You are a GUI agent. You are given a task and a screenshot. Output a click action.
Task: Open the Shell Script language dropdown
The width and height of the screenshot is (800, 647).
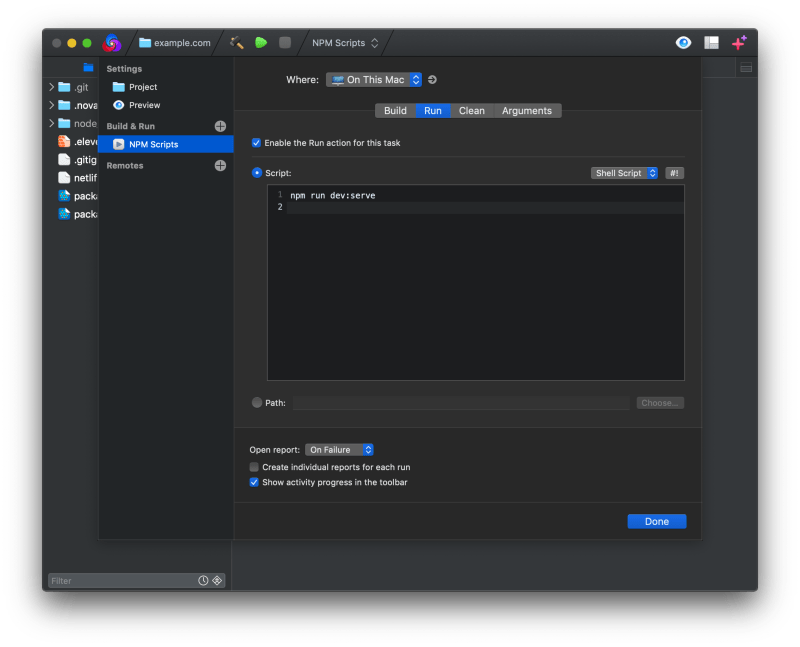624,172
